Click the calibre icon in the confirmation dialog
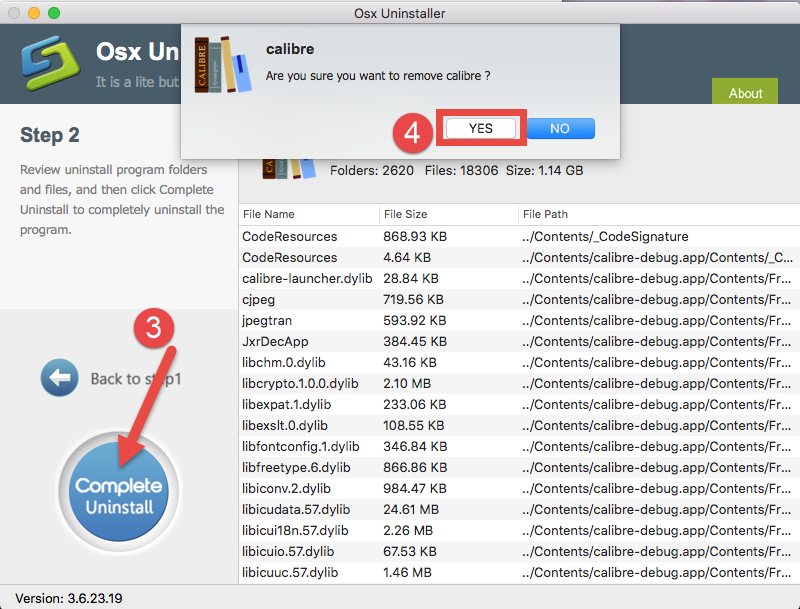This screenshot has height=609, width=800. (x=220, y=64)
